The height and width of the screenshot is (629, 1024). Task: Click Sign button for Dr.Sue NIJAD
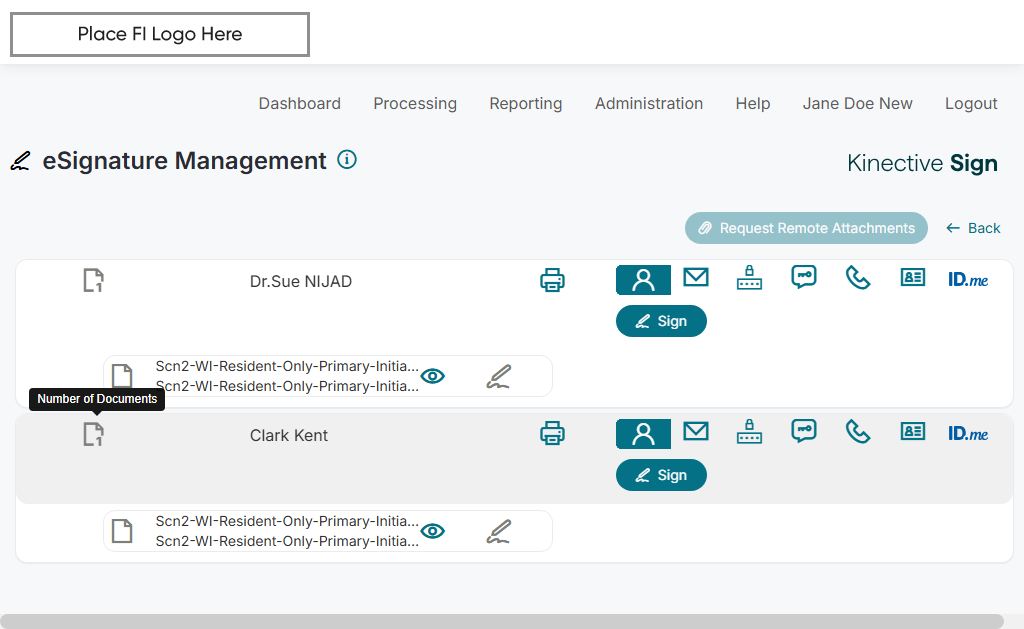(x=661, y=321)
